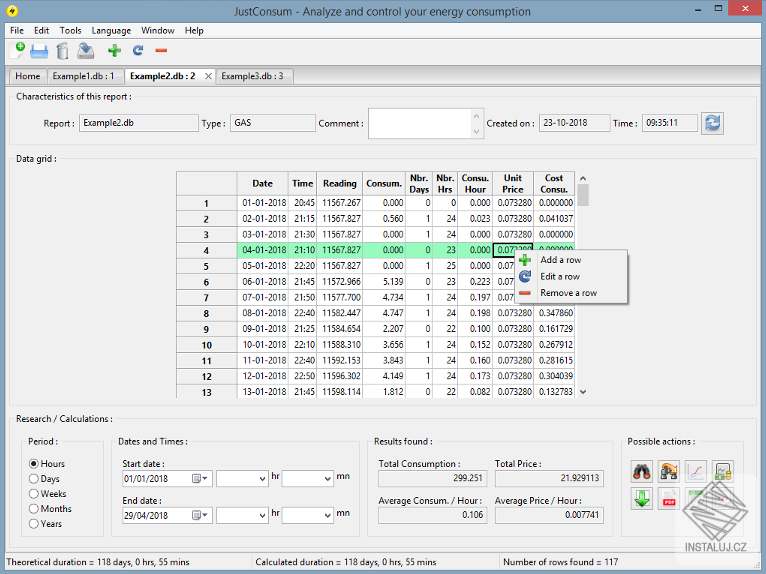
Task: Click the green plus toolbar icon
Action: pos(114,50)
